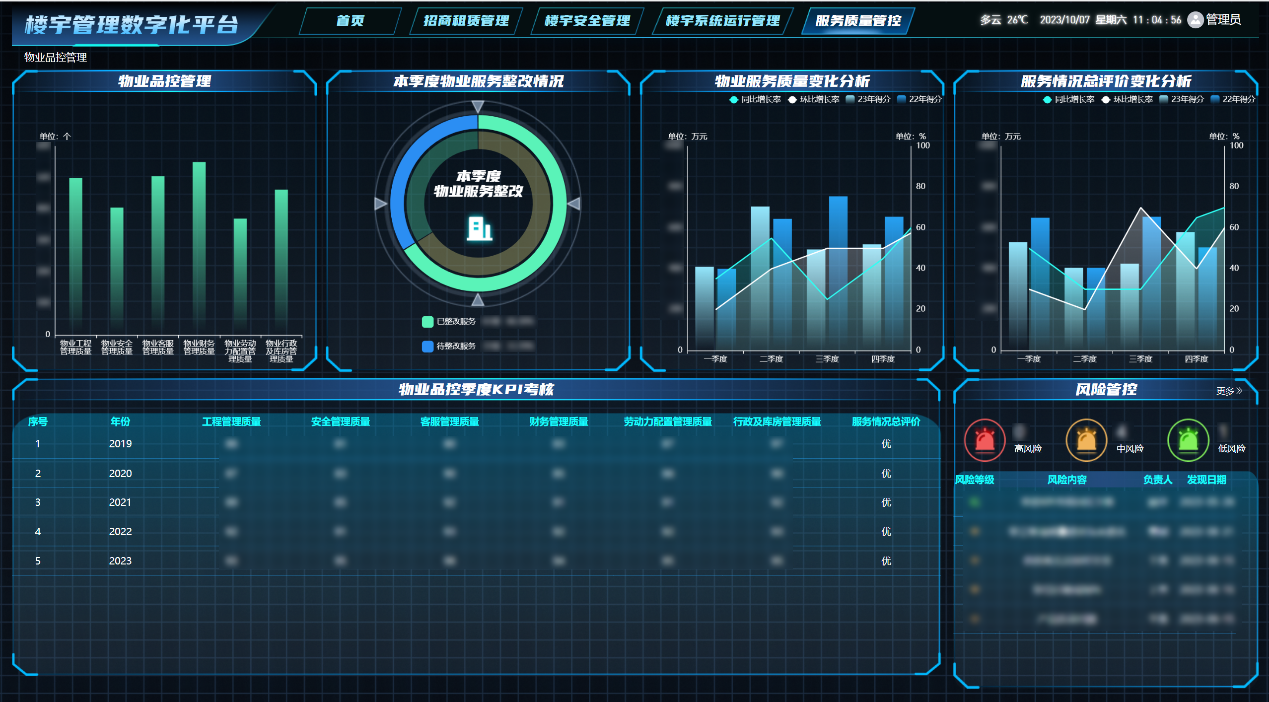Go to the 招商租赁管理 tab

[466, 21]
